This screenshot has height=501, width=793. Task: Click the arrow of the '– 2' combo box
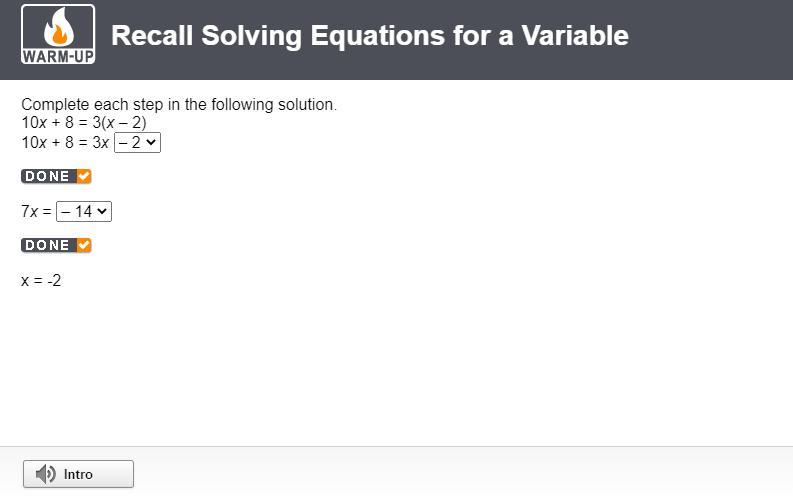coord(151,142)
